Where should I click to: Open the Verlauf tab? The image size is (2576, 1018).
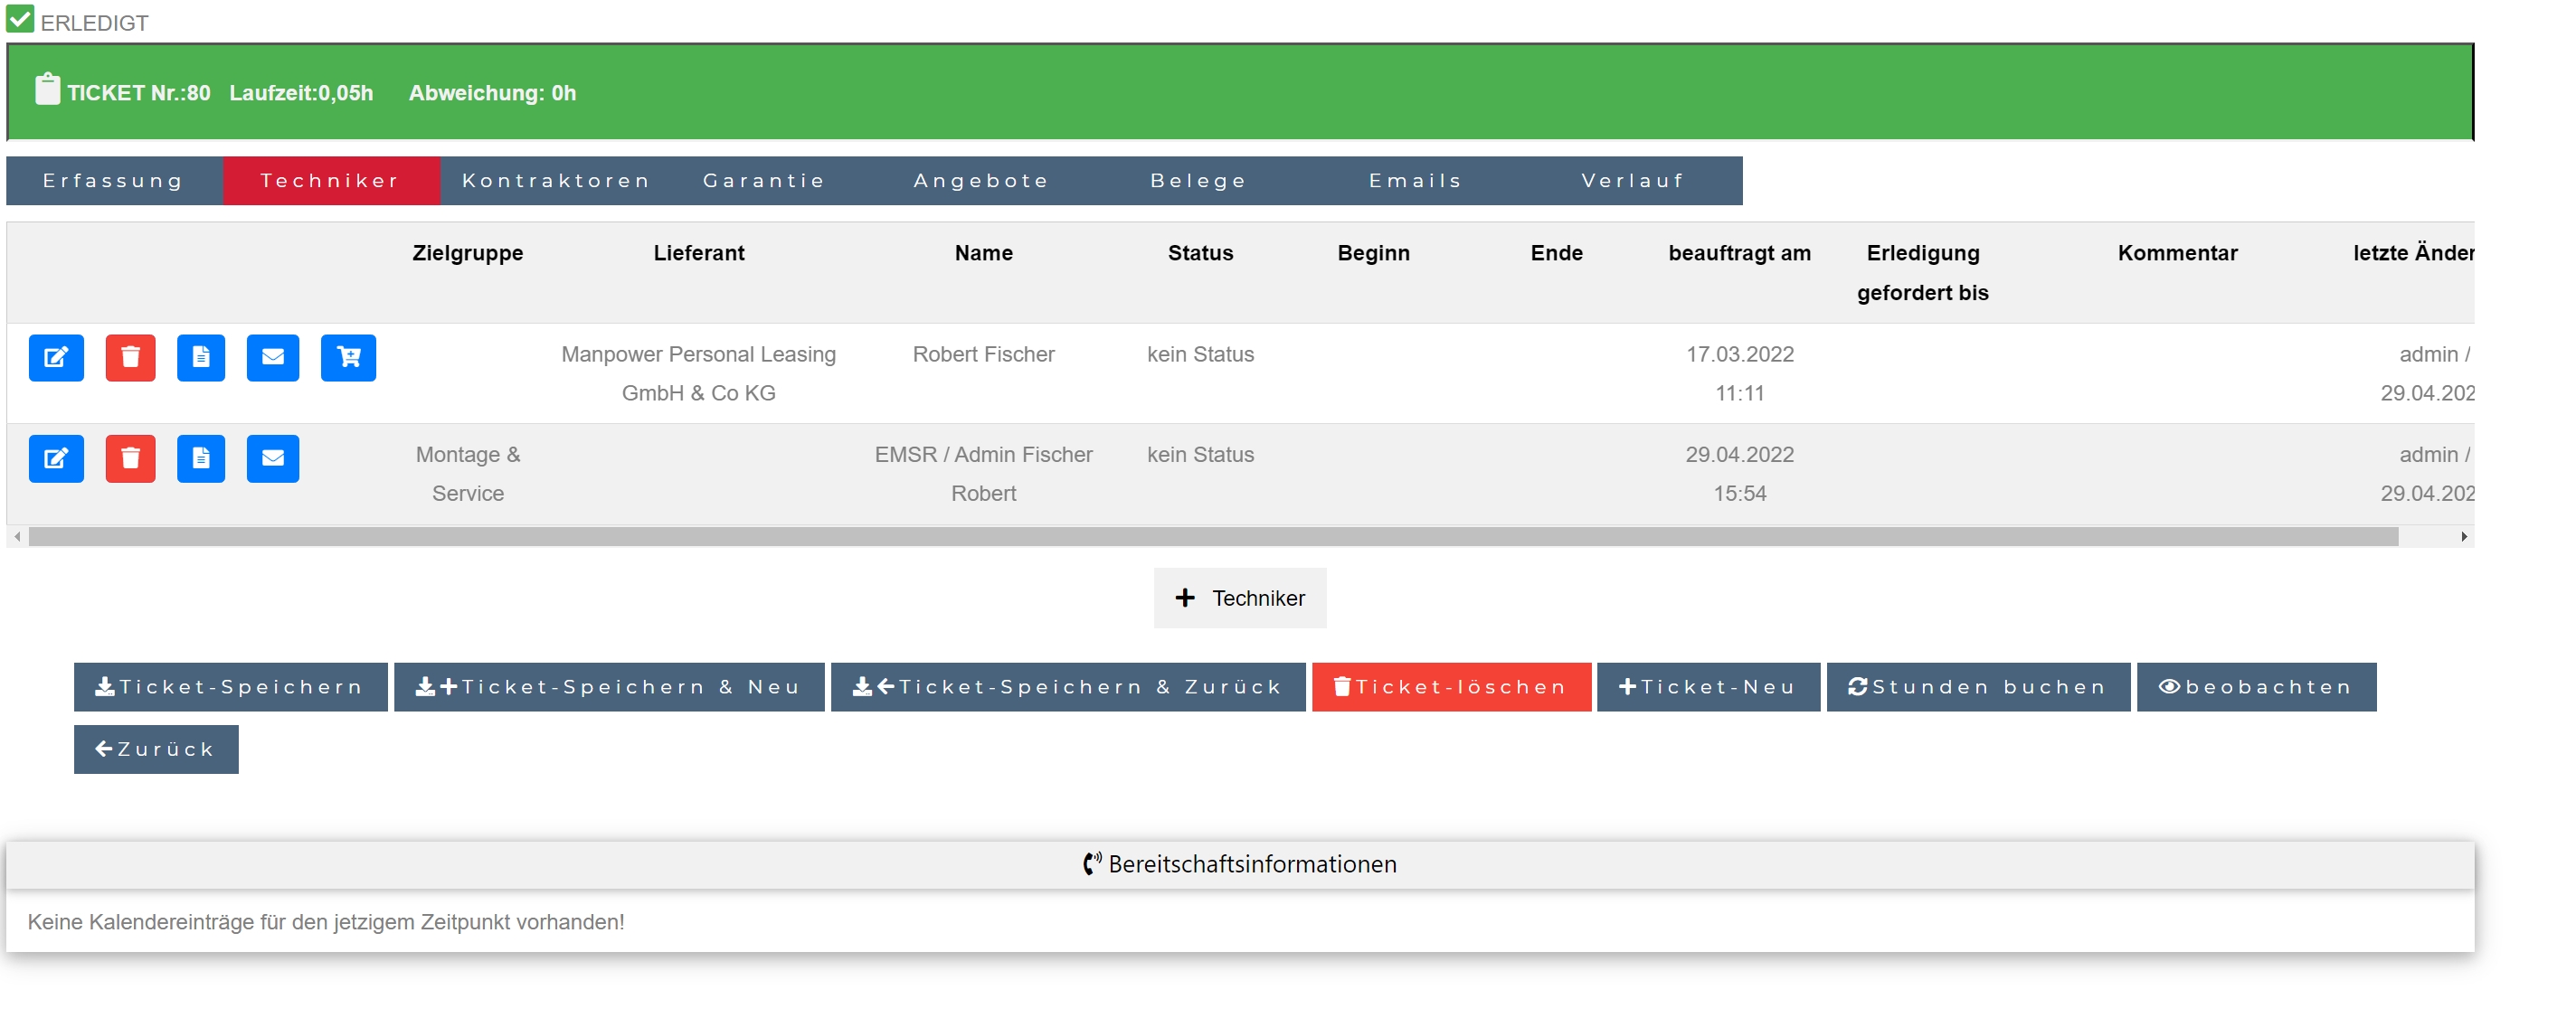coord(1632,181)
